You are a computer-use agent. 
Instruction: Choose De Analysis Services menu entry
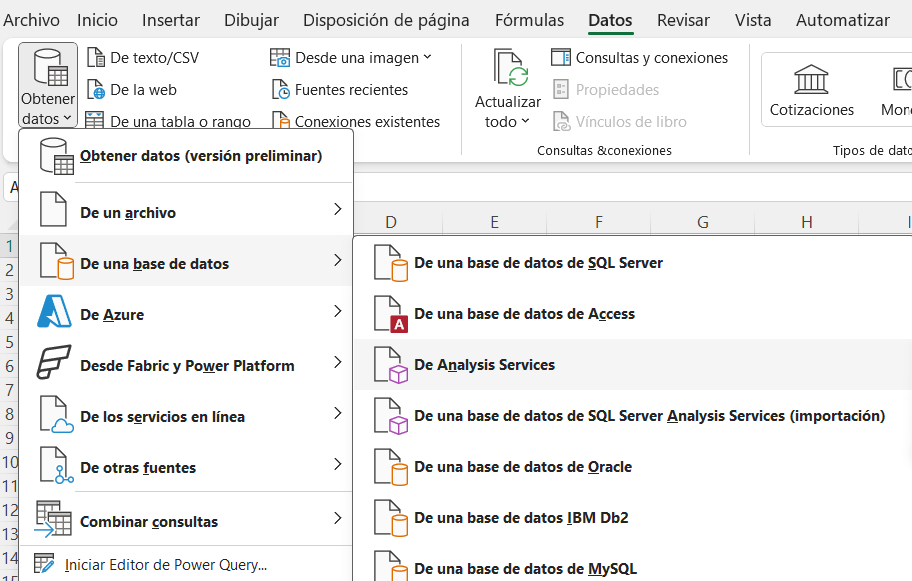484,365
